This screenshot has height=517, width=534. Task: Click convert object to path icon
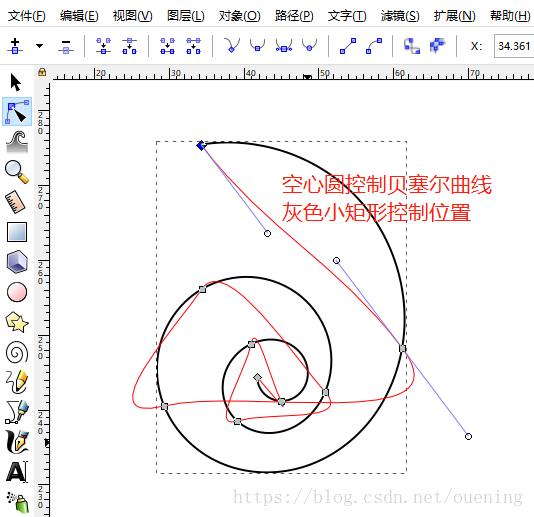(412, 46)
